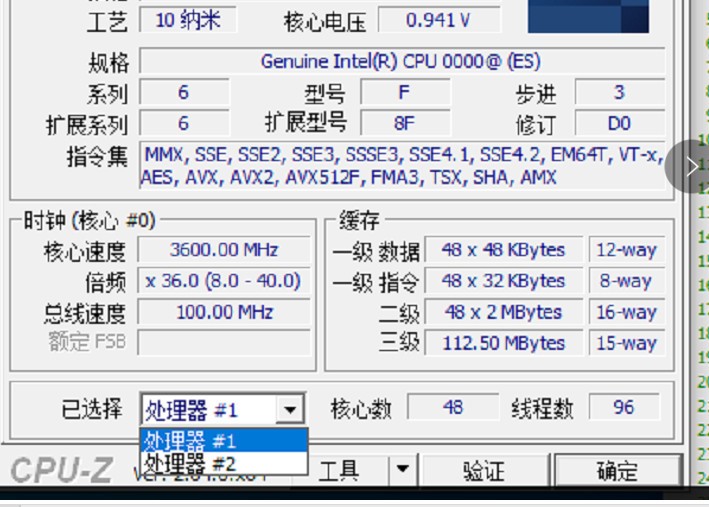Click the 工艺 value 10 纳米
Viewport: 709px width, 507px height.
[188, 20]
